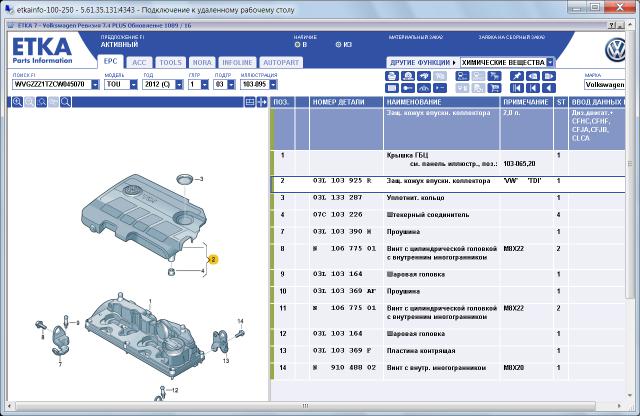Viewport: 640px width, 416px height.
Task: Click the previous-with-bar arrow icon
Action: [x=533, y=88]
